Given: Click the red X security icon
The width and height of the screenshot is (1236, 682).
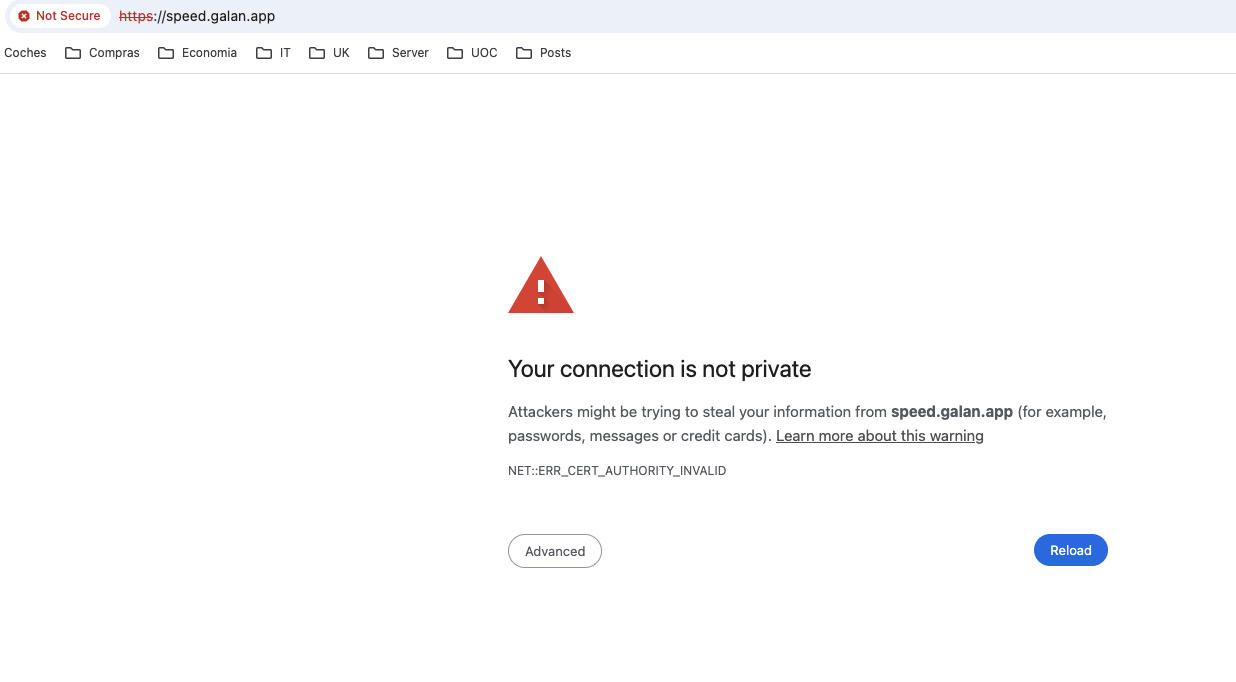Looking at the screenshot, I should pos(24,16).
